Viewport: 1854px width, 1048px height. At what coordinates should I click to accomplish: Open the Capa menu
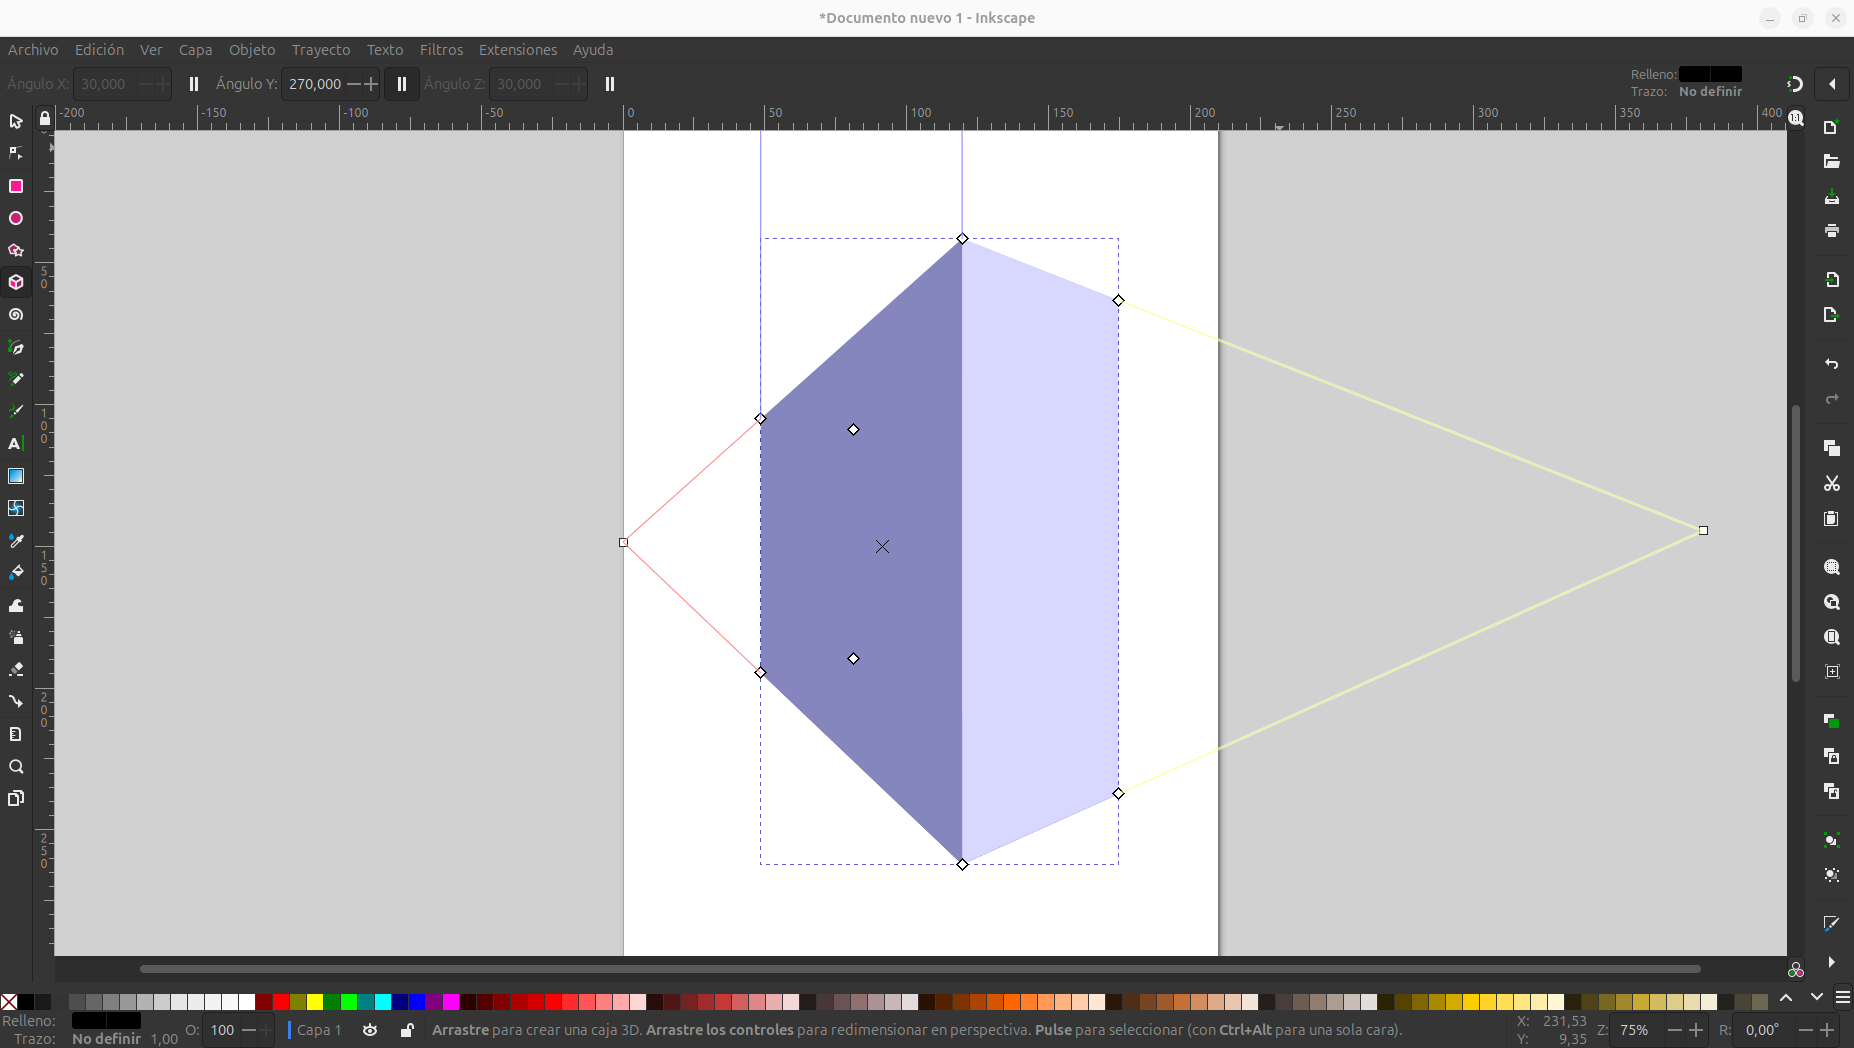(x=196, y=50)
